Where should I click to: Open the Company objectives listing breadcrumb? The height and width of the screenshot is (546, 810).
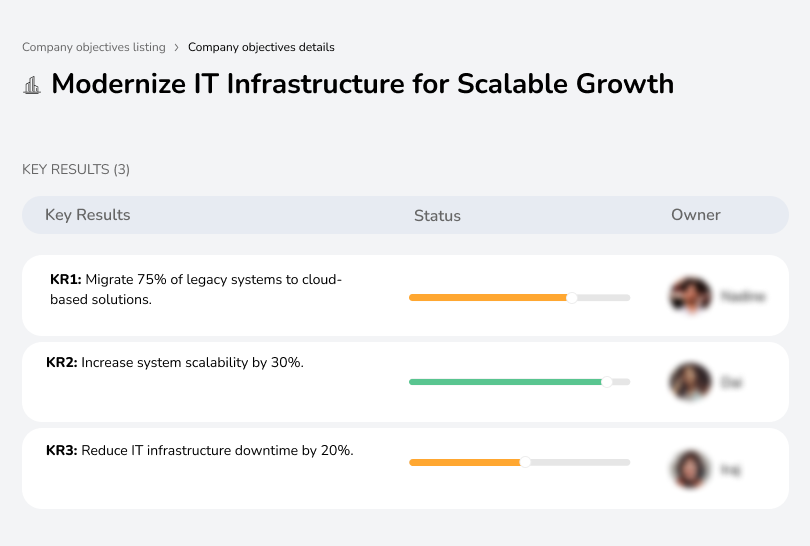(x=94, y=47)
